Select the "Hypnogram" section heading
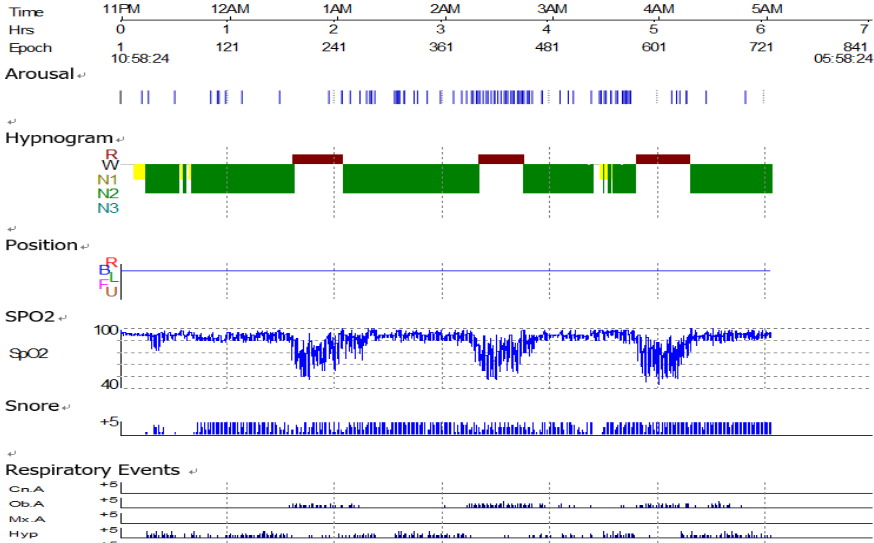Screen dimensions: 874x543 (59, 138)
